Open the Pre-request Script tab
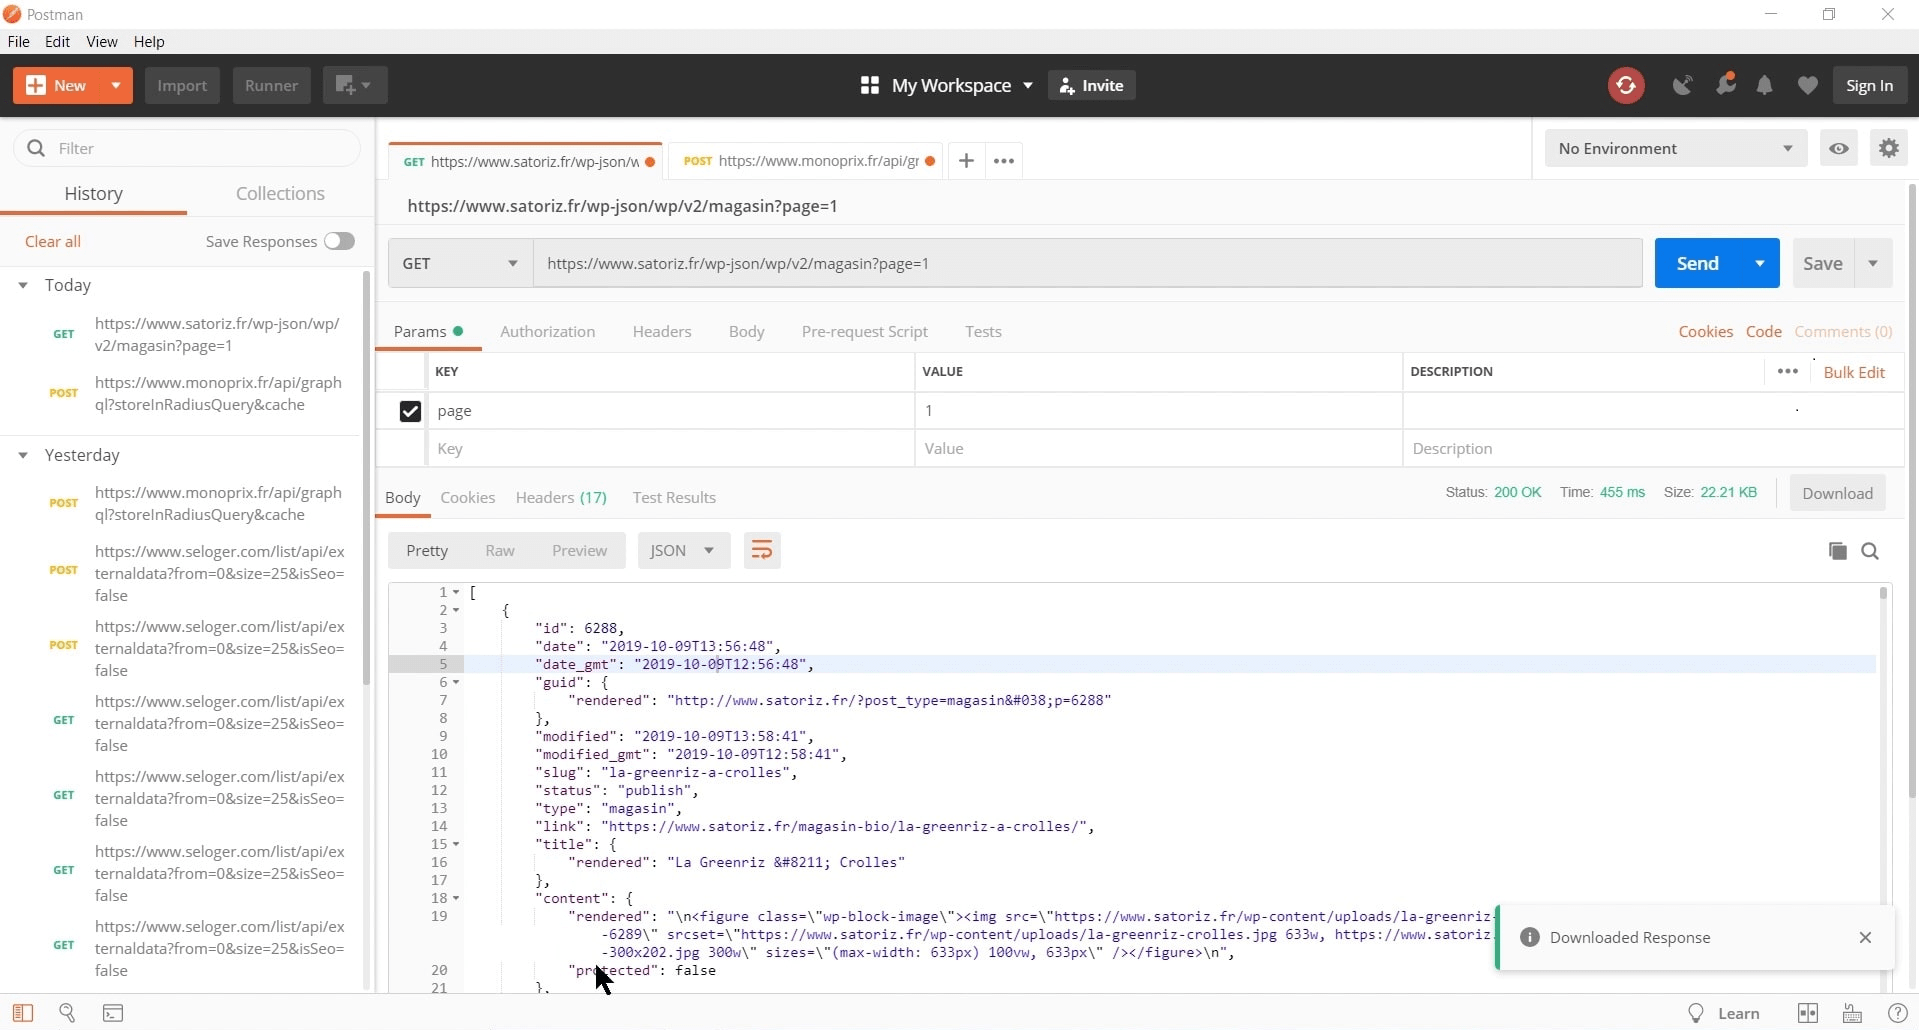 tap(864, 332)
